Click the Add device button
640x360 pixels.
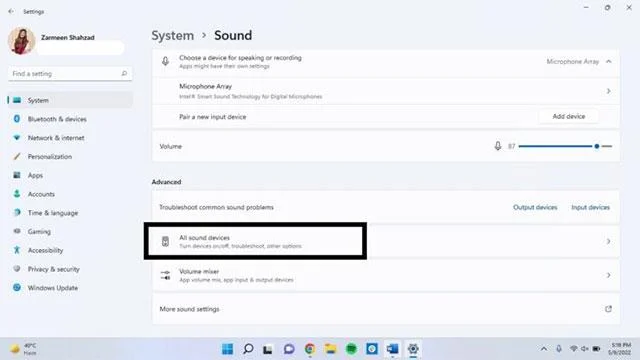[569, 116]
